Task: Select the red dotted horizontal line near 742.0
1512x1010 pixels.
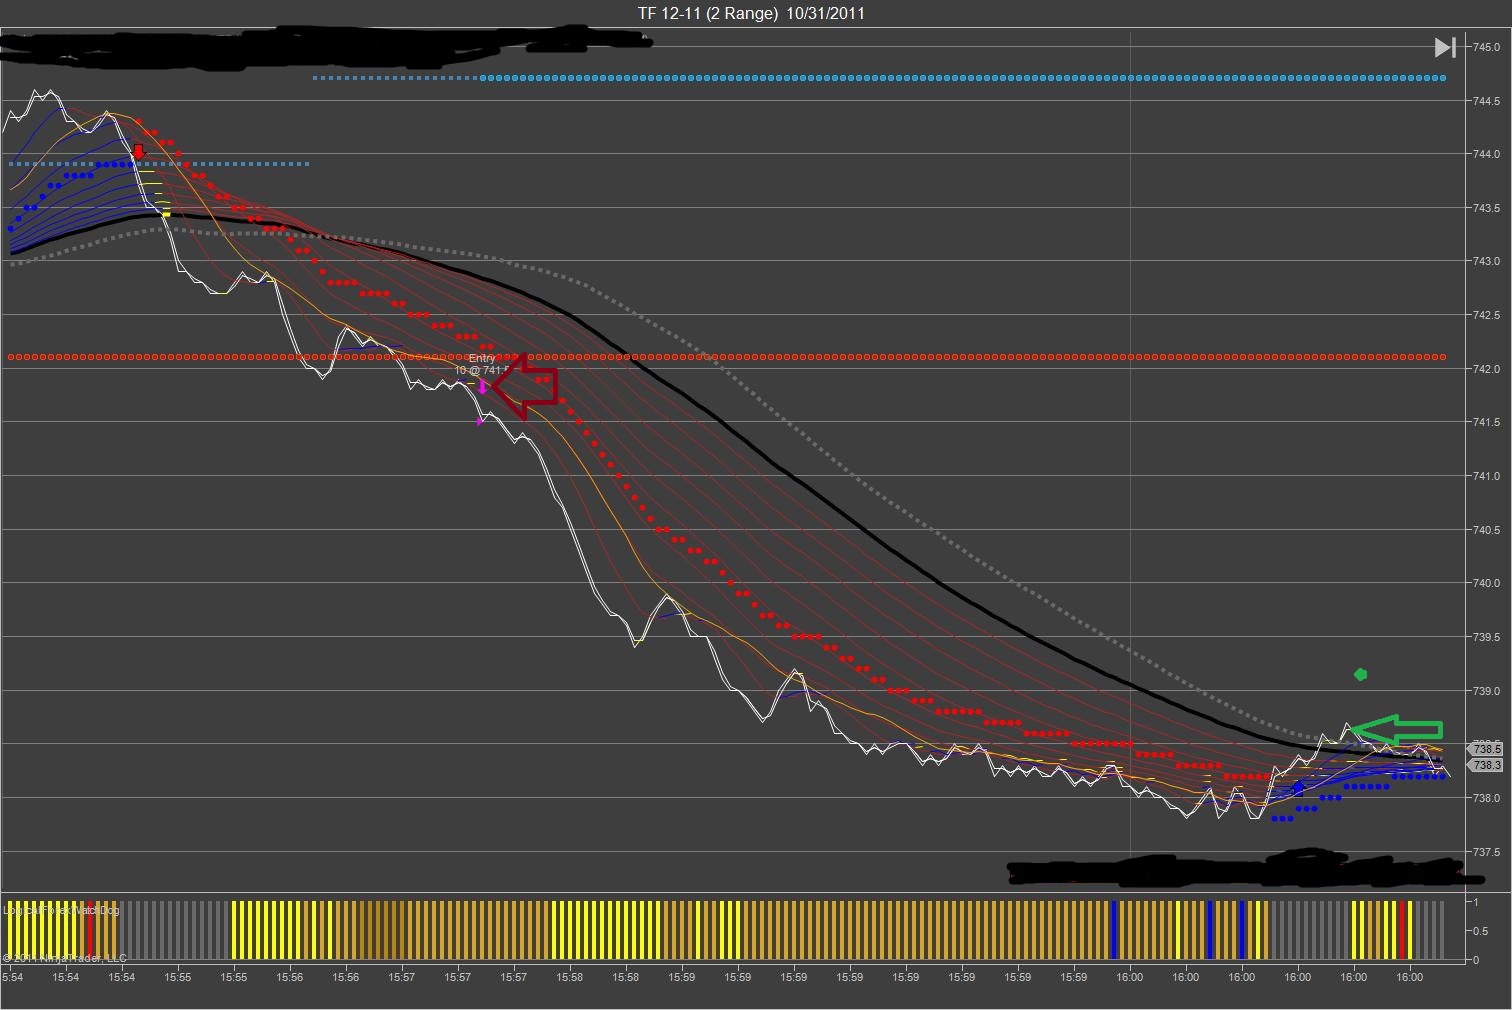Action: point(726,357)
